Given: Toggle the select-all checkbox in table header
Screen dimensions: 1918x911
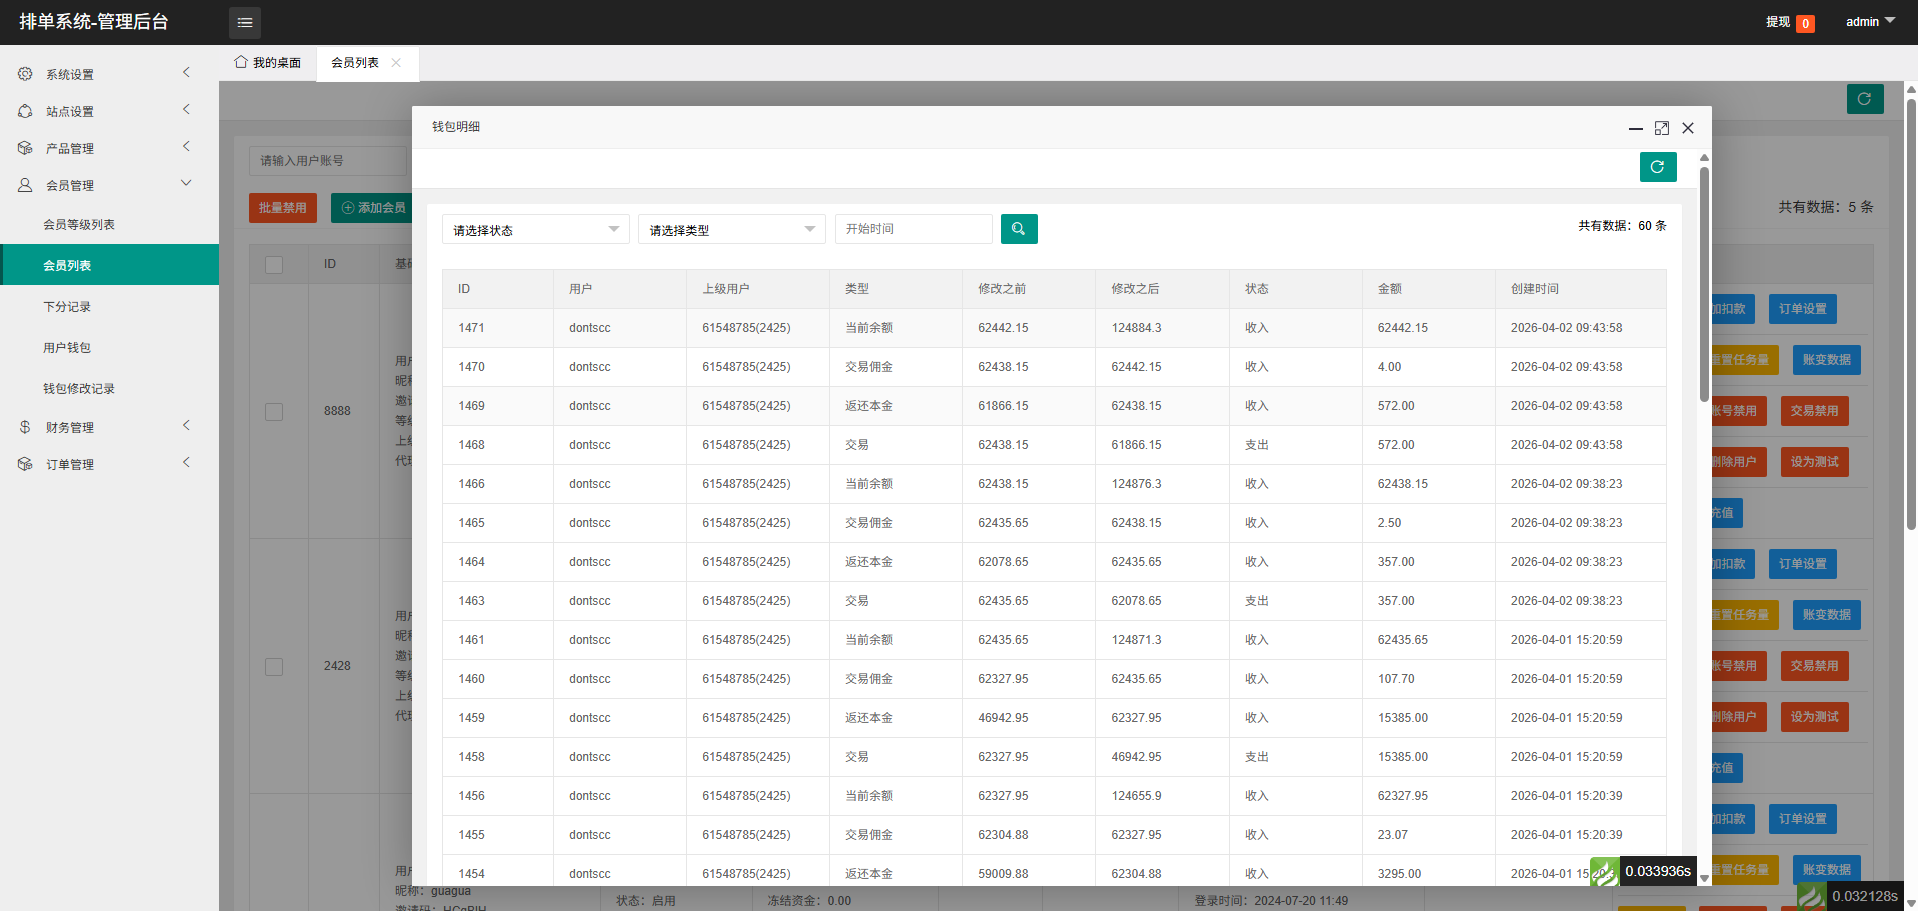Looking at the screenshot, I should coord(274,265).
